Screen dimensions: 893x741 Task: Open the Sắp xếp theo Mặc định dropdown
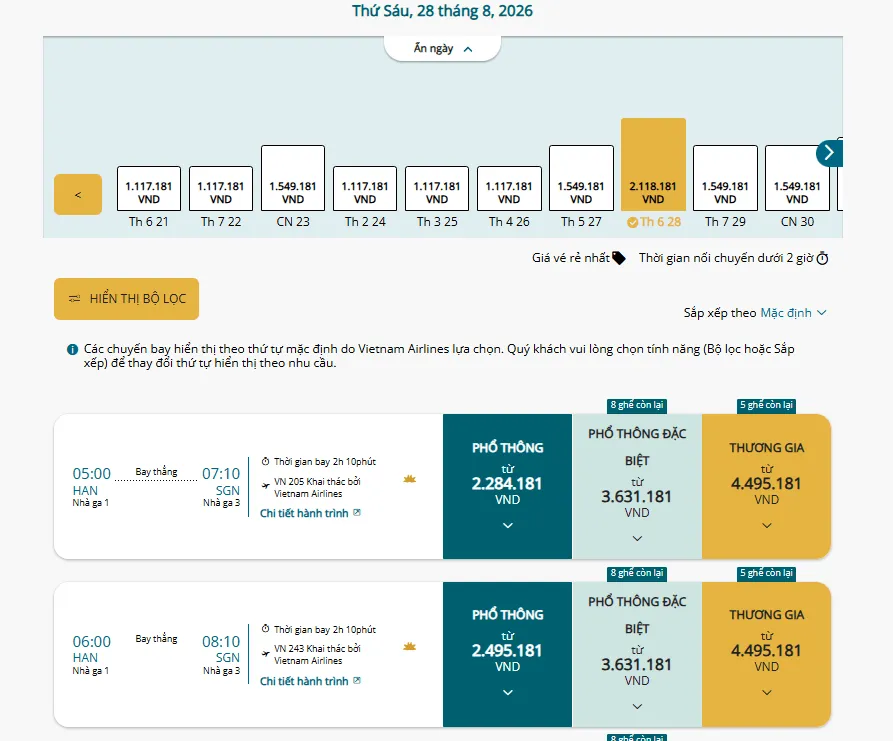tap(755, 313)
